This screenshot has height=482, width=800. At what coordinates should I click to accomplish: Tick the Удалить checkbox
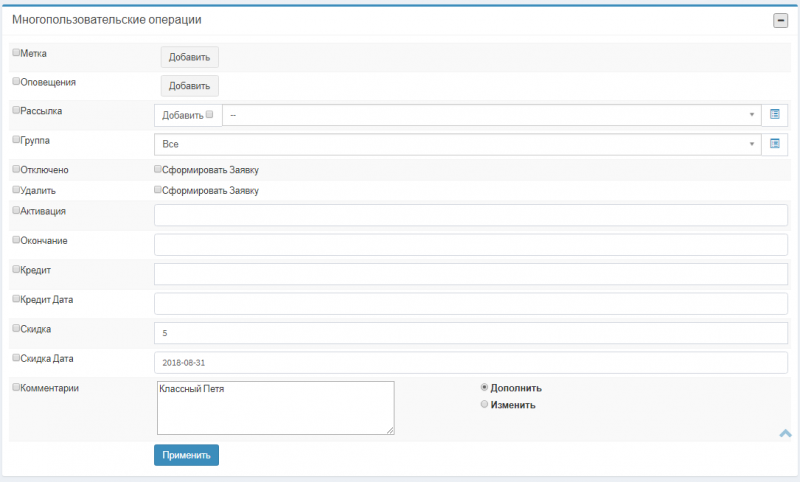coord(16,190)
